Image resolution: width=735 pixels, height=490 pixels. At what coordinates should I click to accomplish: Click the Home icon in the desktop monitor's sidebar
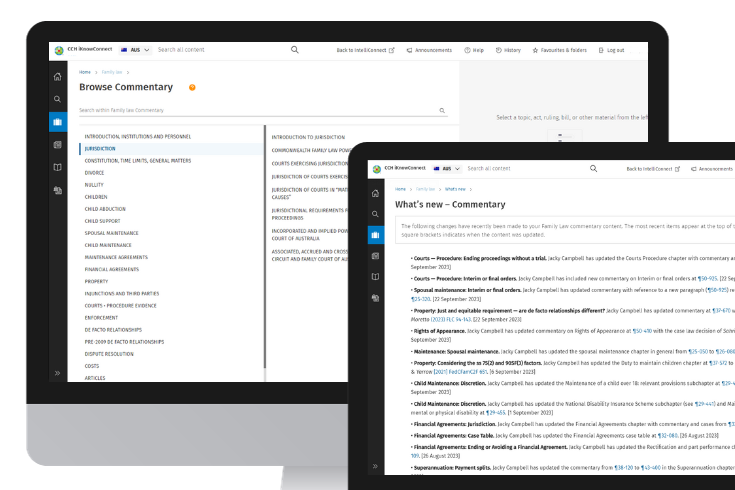(58, 76)
